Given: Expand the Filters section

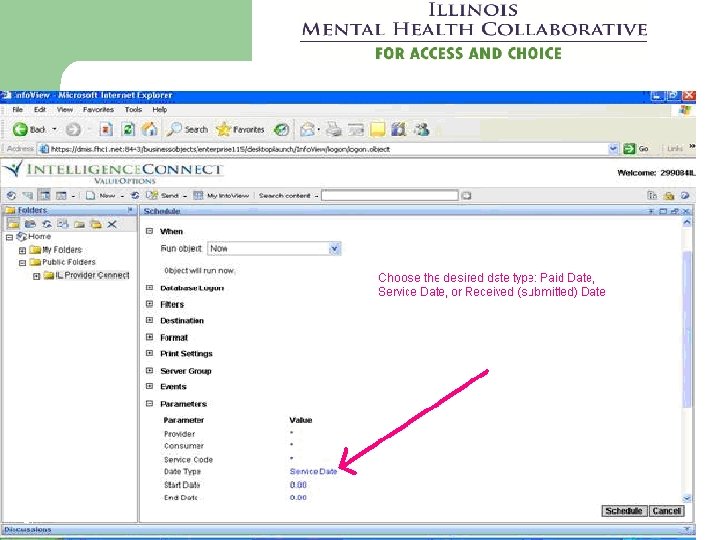Looking at the screenshot, I should [149, 304].
